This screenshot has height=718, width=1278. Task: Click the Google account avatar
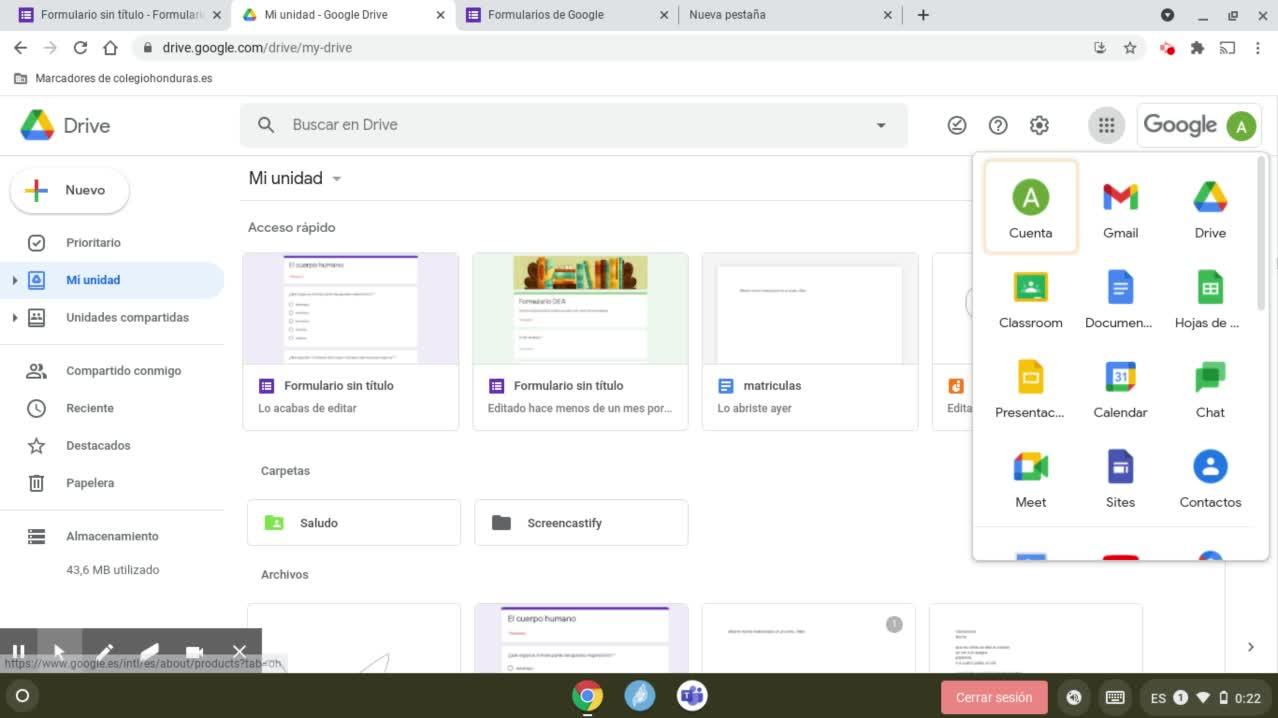pos(1240,126)
